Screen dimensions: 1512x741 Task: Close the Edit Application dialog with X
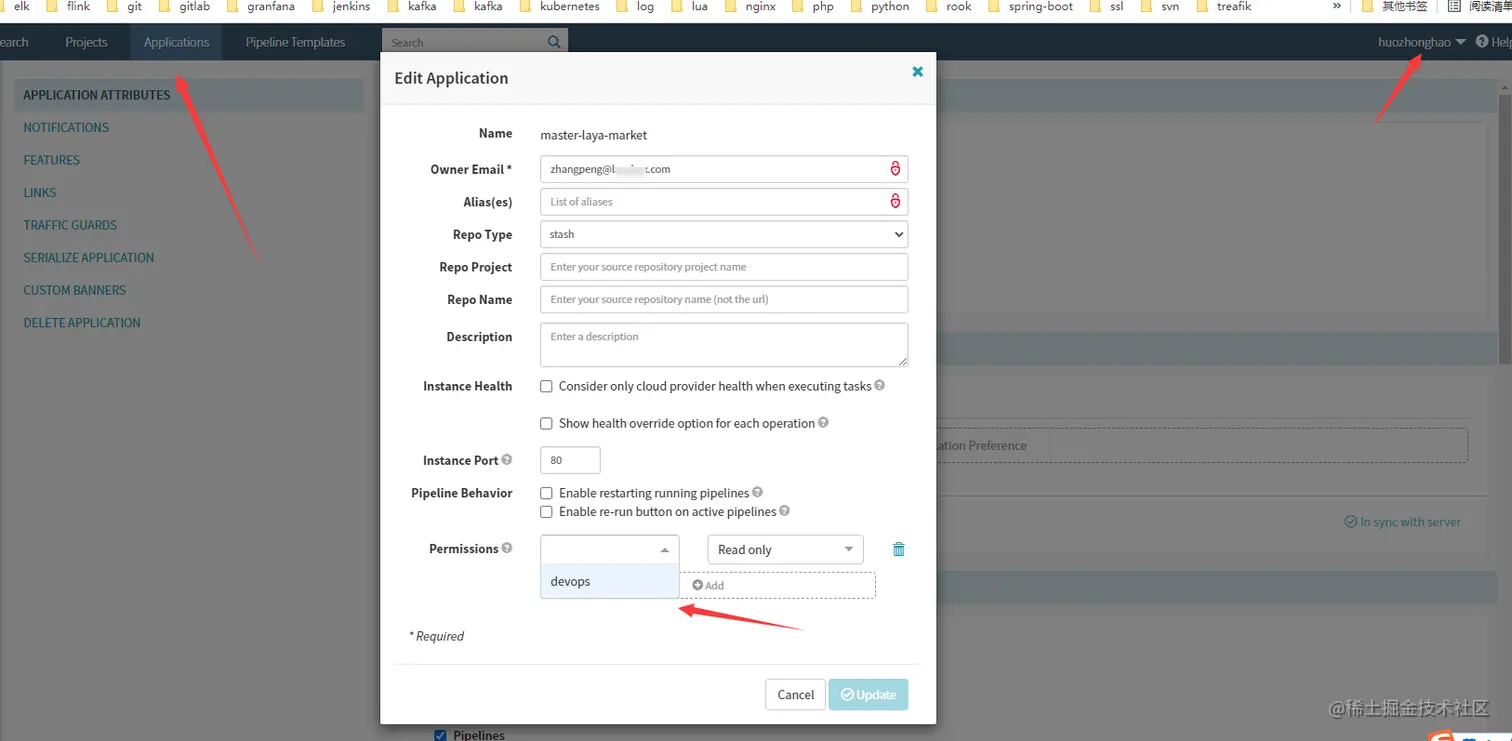point(917,72)
